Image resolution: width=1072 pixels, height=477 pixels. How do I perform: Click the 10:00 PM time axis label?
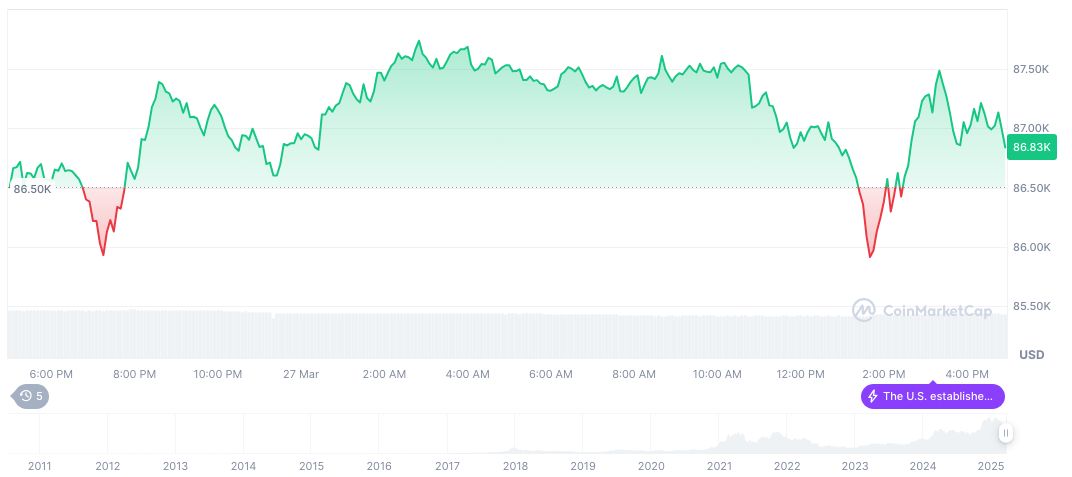tap(218, 374)
